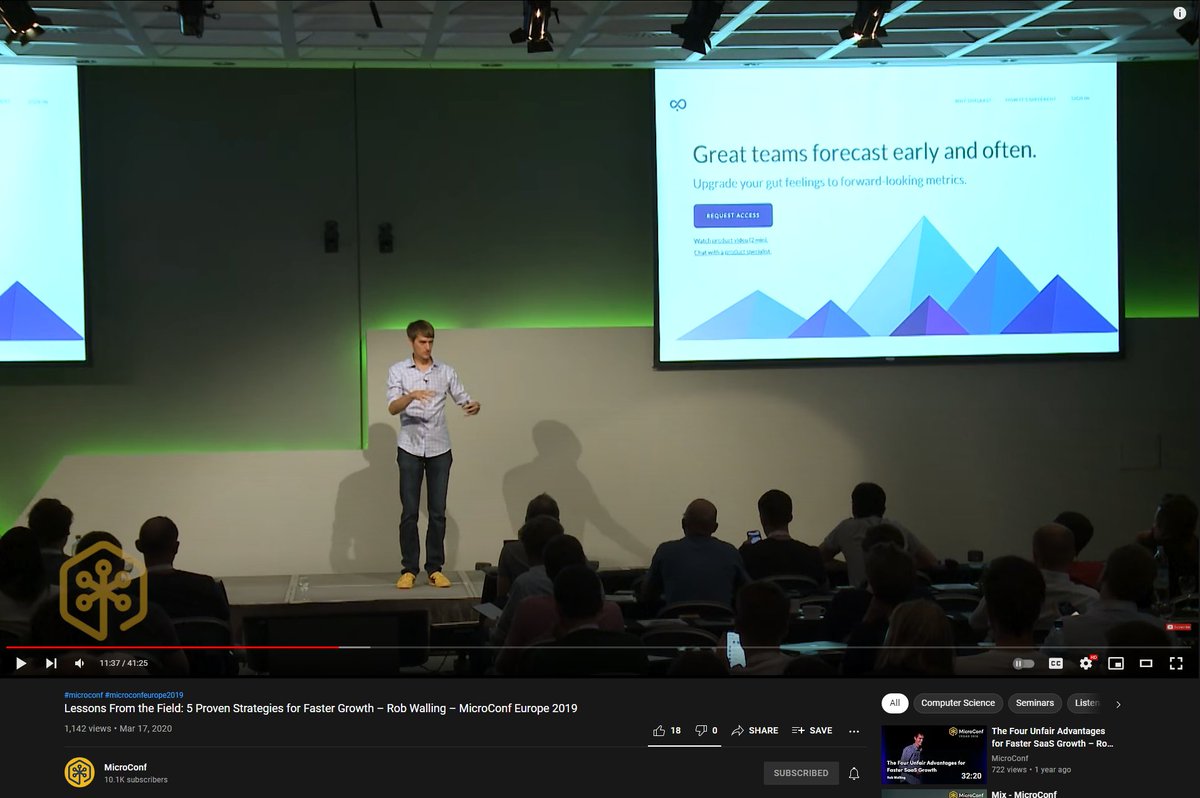The width and height of the screenshot is (1200, 798).
Task: Open video info card icon
Action: pos(1180,13)
